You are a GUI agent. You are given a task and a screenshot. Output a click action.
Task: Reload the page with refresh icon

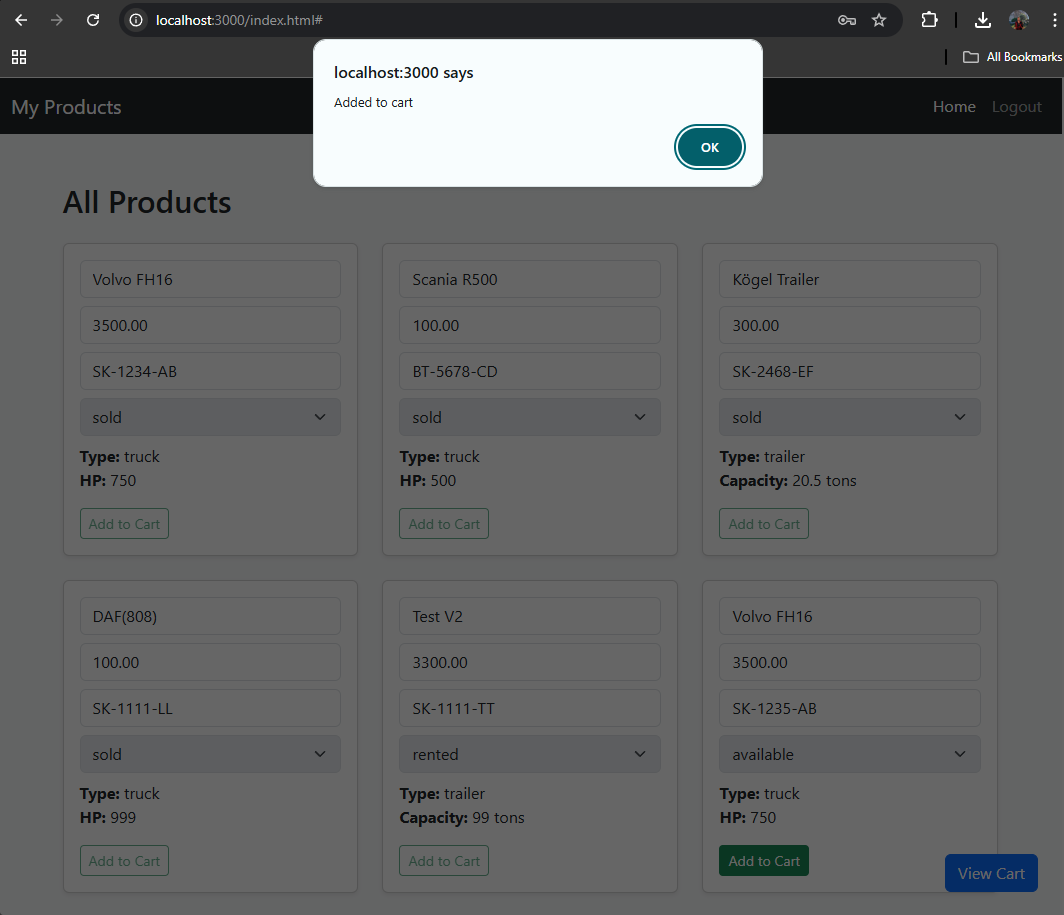pos(93,20)
